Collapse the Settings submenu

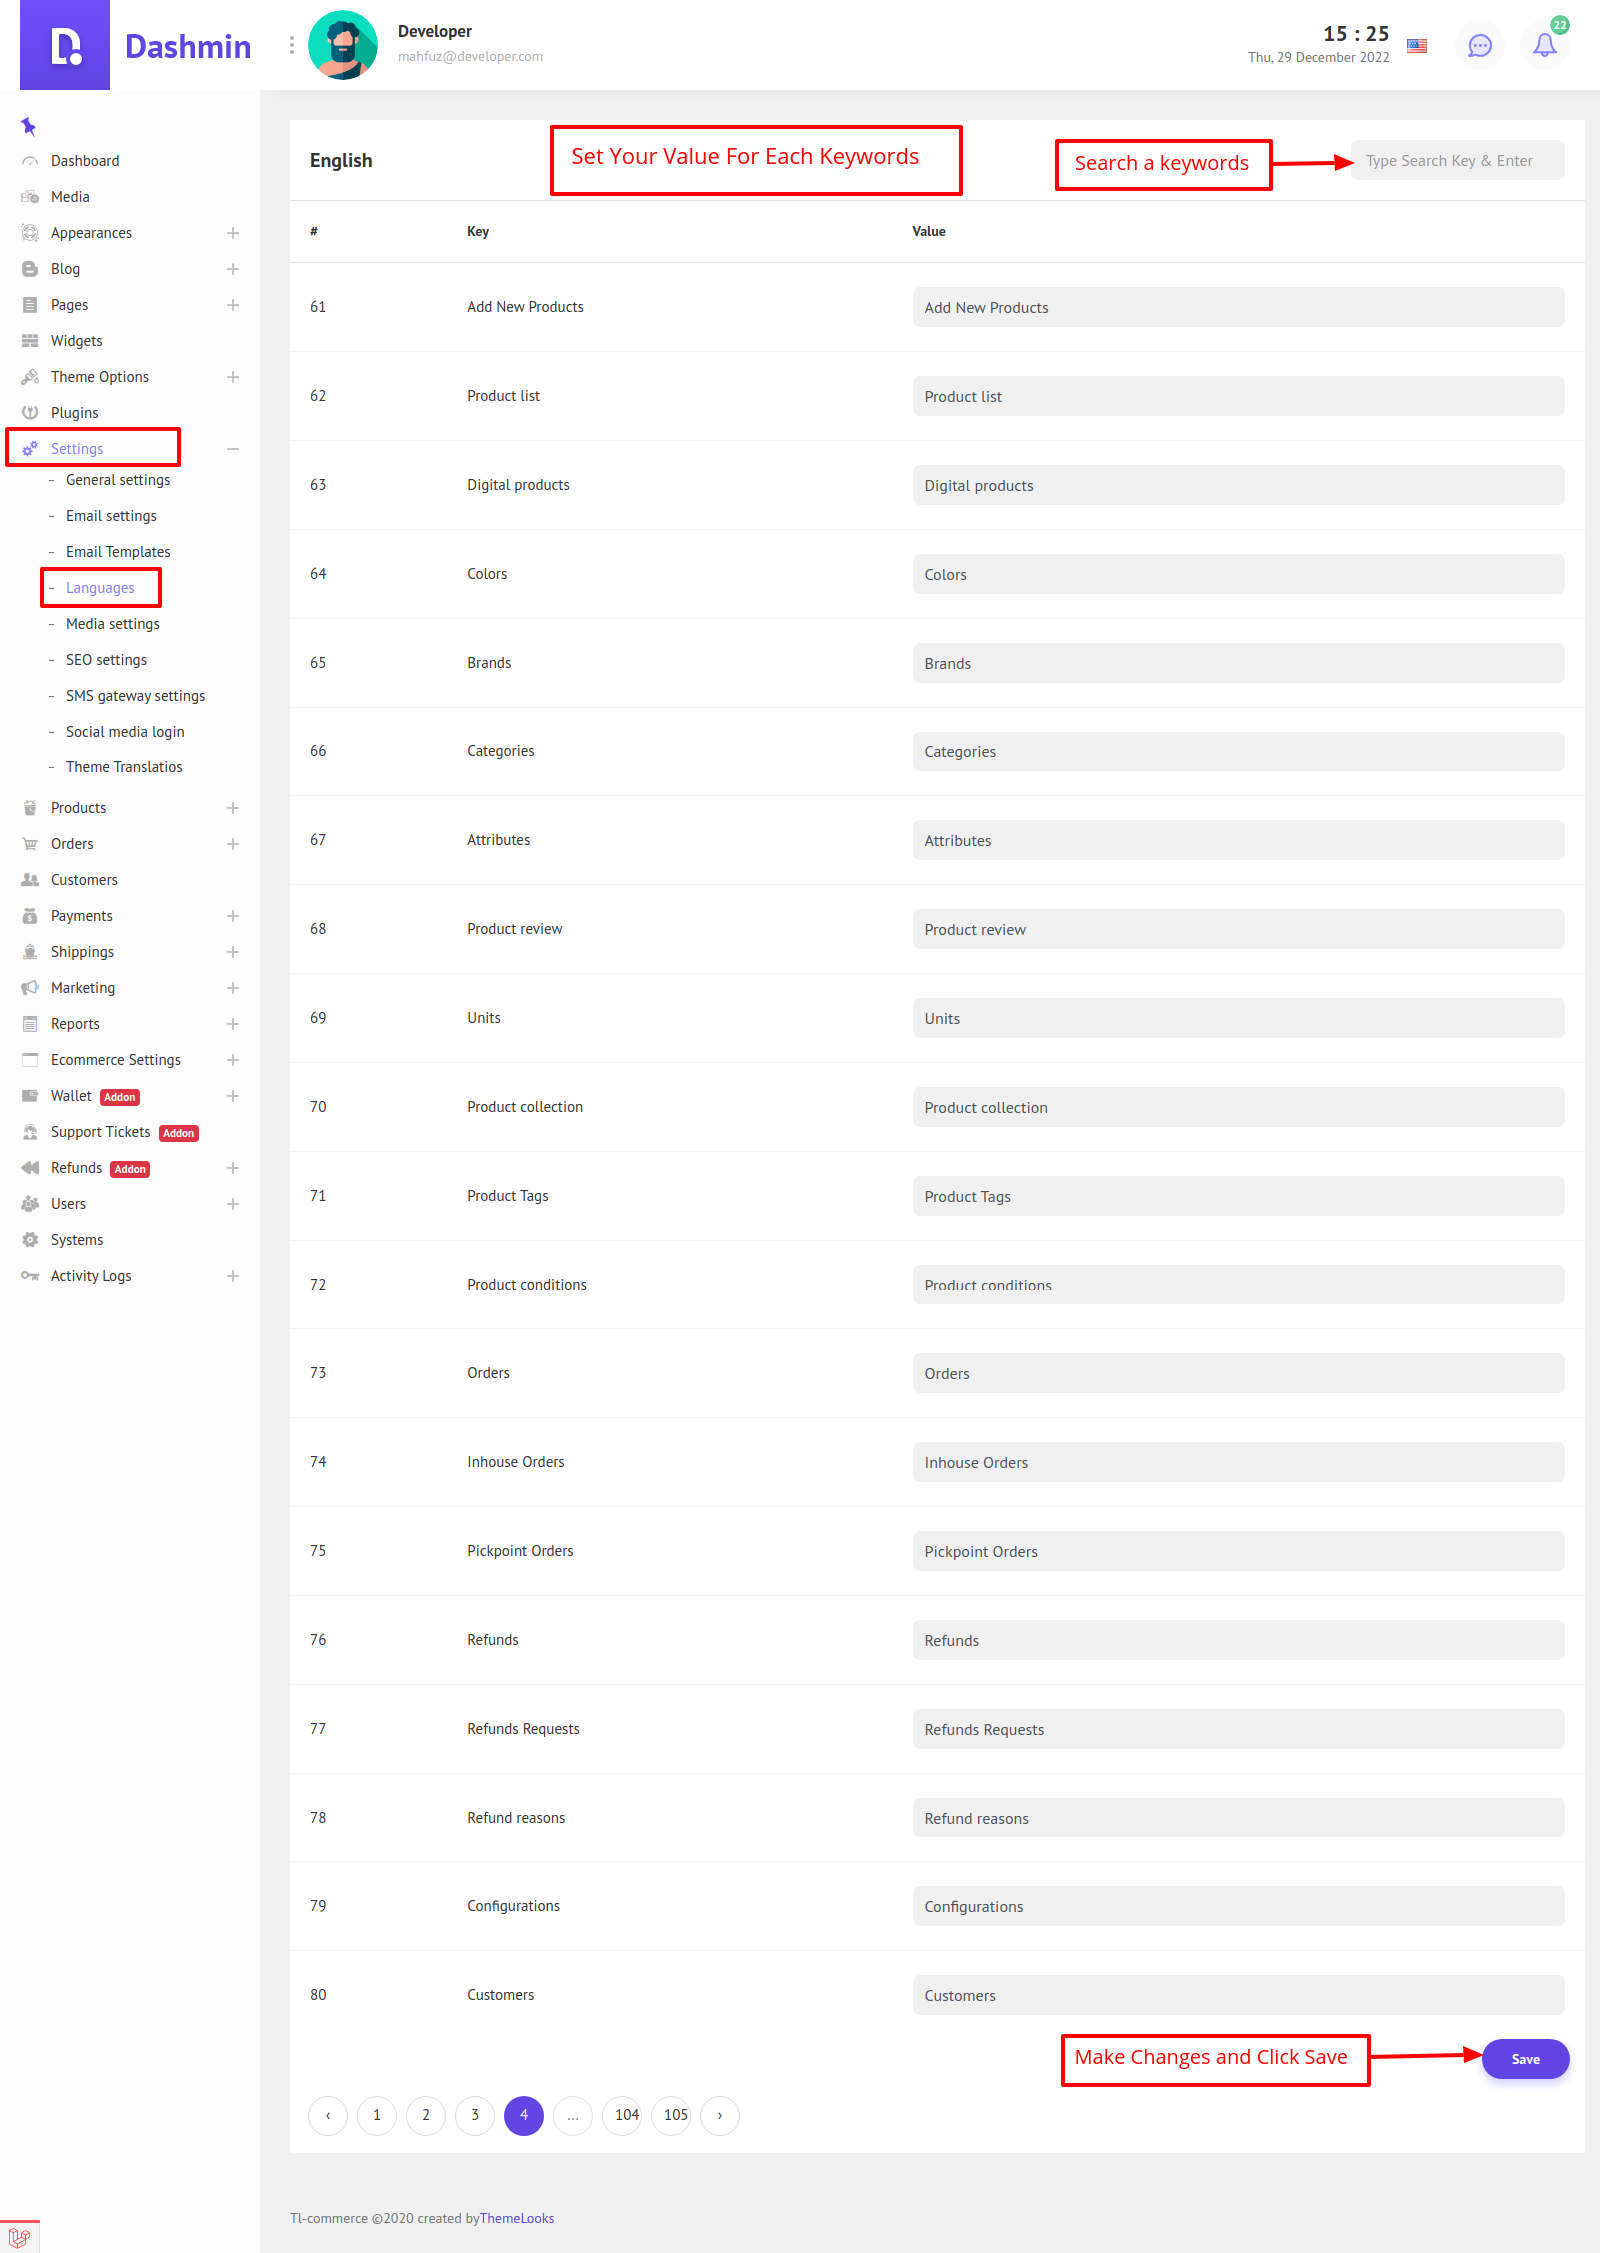pyautogui.click(x=232, y=449)
